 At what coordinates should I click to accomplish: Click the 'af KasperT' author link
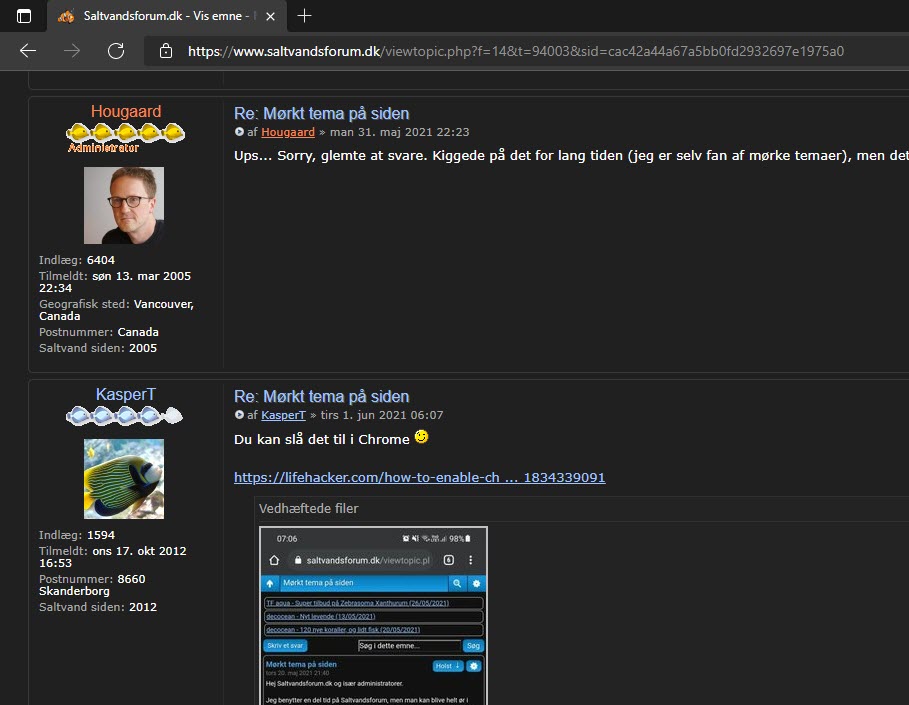[283, 415]
